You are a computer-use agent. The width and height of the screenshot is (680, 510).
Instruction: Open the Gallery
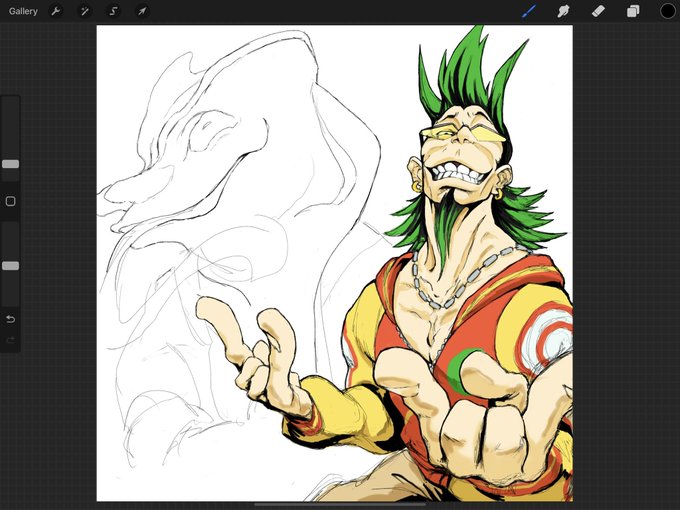point(23,11)
